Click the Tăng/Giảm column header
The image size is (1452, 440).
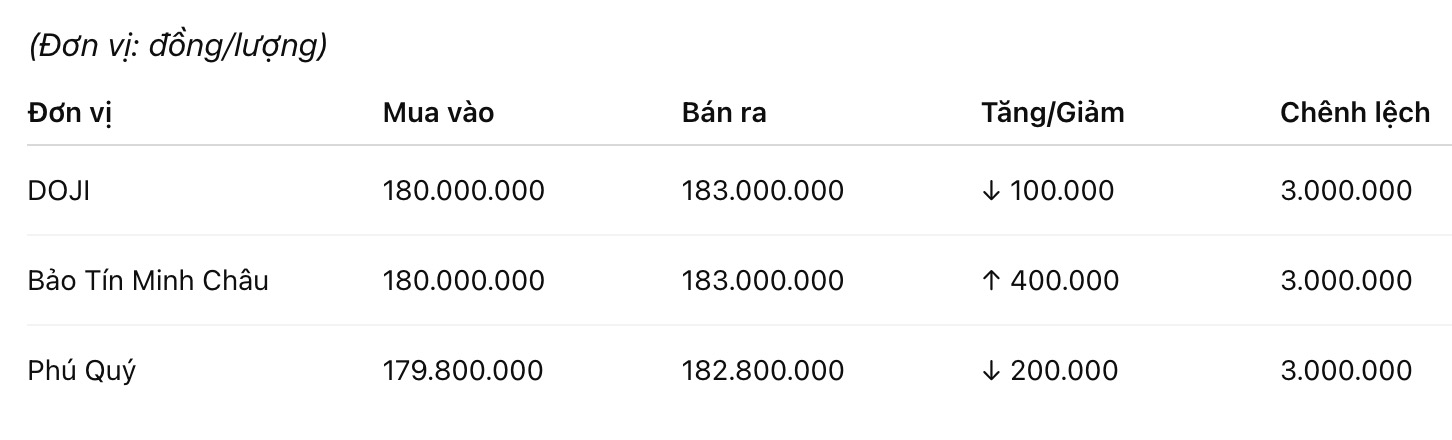click(x=1053, y=113)
